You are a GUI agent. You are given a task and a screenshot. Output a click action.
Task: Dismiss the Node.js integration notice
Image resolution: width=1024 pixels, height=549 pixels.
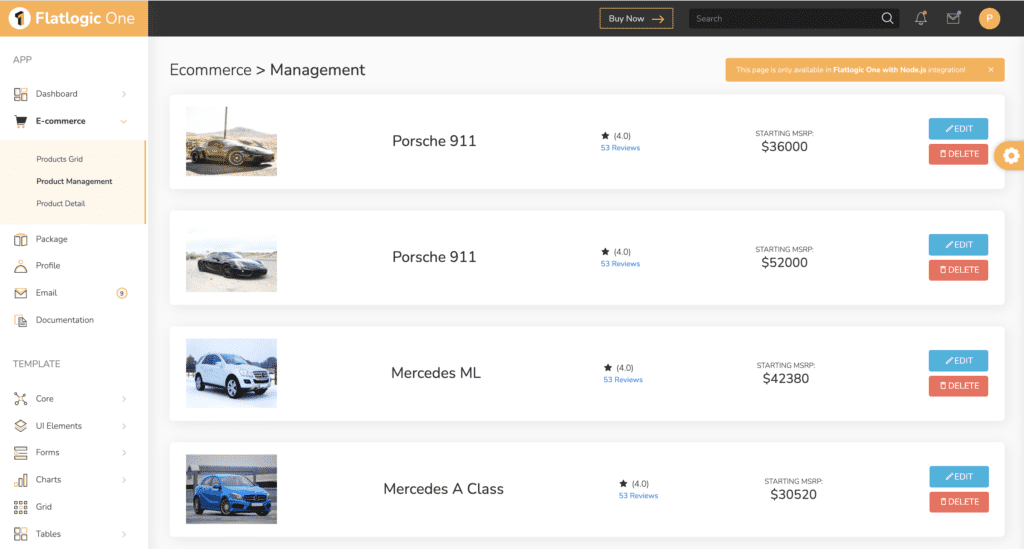click(x=991, y=70)
